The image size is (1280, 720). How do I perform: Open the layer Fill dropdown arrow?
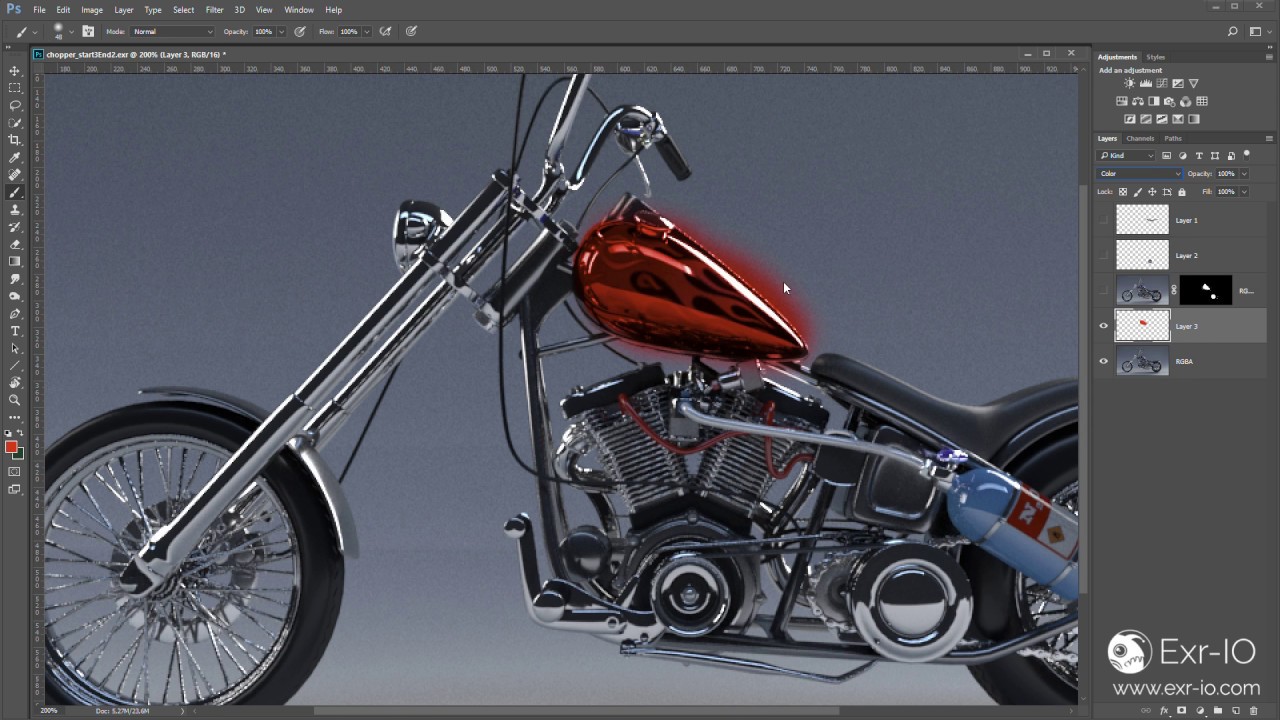click(x=1244, y=192)
